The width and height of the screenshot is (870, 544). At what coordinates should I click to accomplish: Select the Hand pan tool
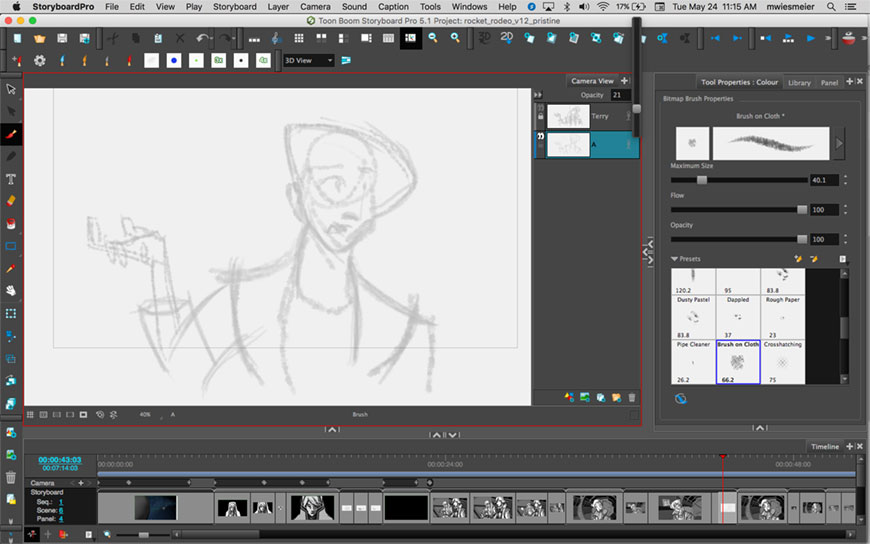click(11, 290)
